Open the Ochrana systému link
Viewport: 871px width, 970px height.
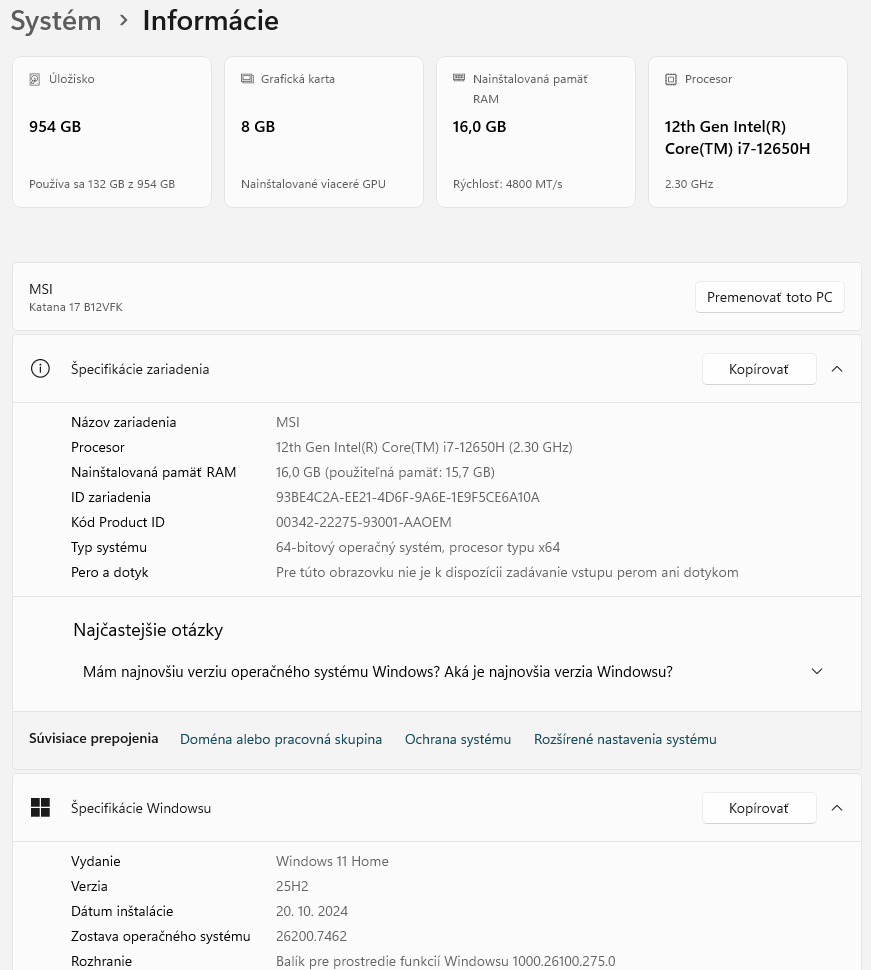(x=458, y=740)
